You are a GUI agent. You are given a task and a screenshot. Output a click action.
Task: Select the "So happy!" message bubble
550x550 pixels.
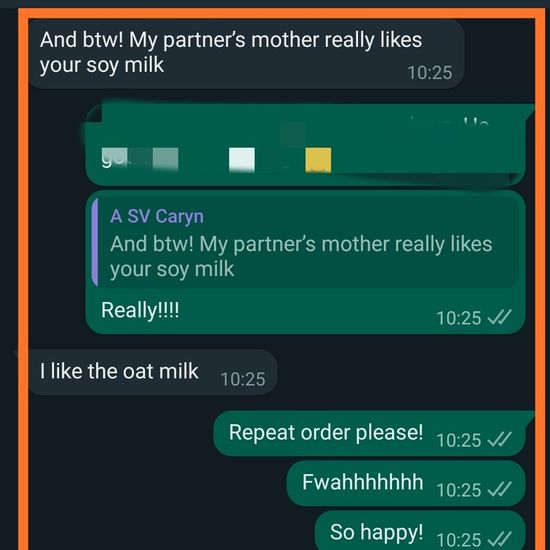pyautogui.click(x=420, y=530)
